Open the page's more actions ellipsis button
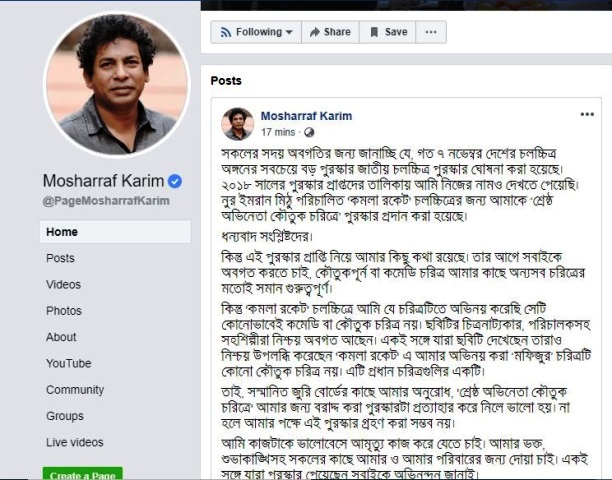This screenshot has width=612, height=480. (x=431, y=32)
